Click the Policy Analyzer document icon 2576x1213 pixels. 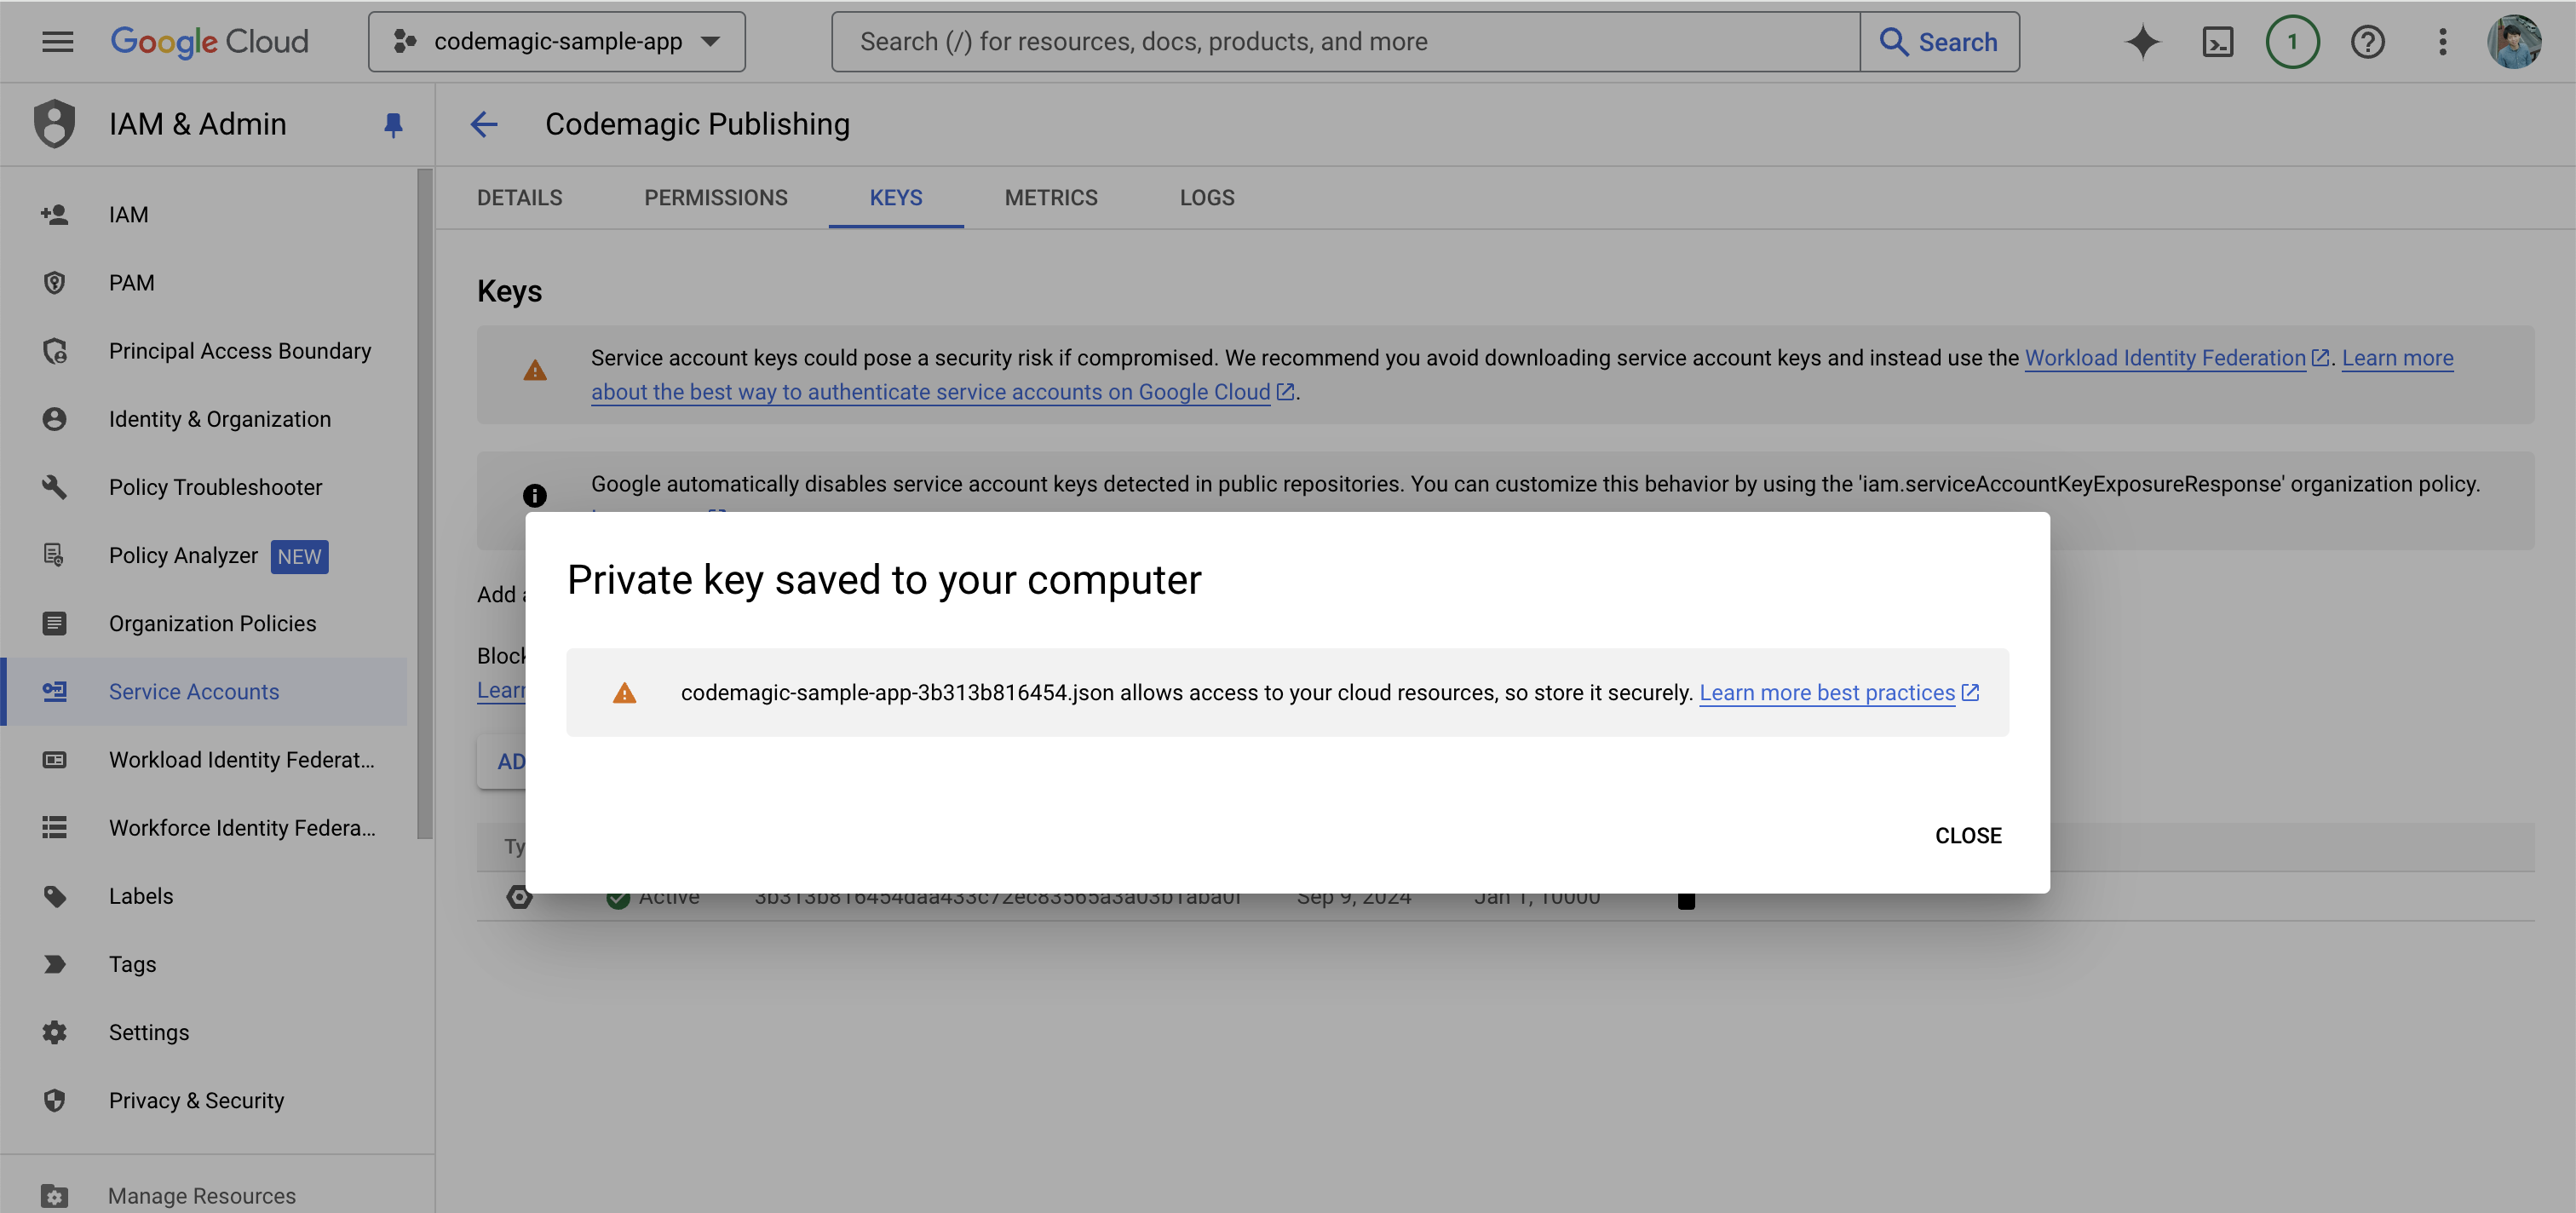[54, 555]
